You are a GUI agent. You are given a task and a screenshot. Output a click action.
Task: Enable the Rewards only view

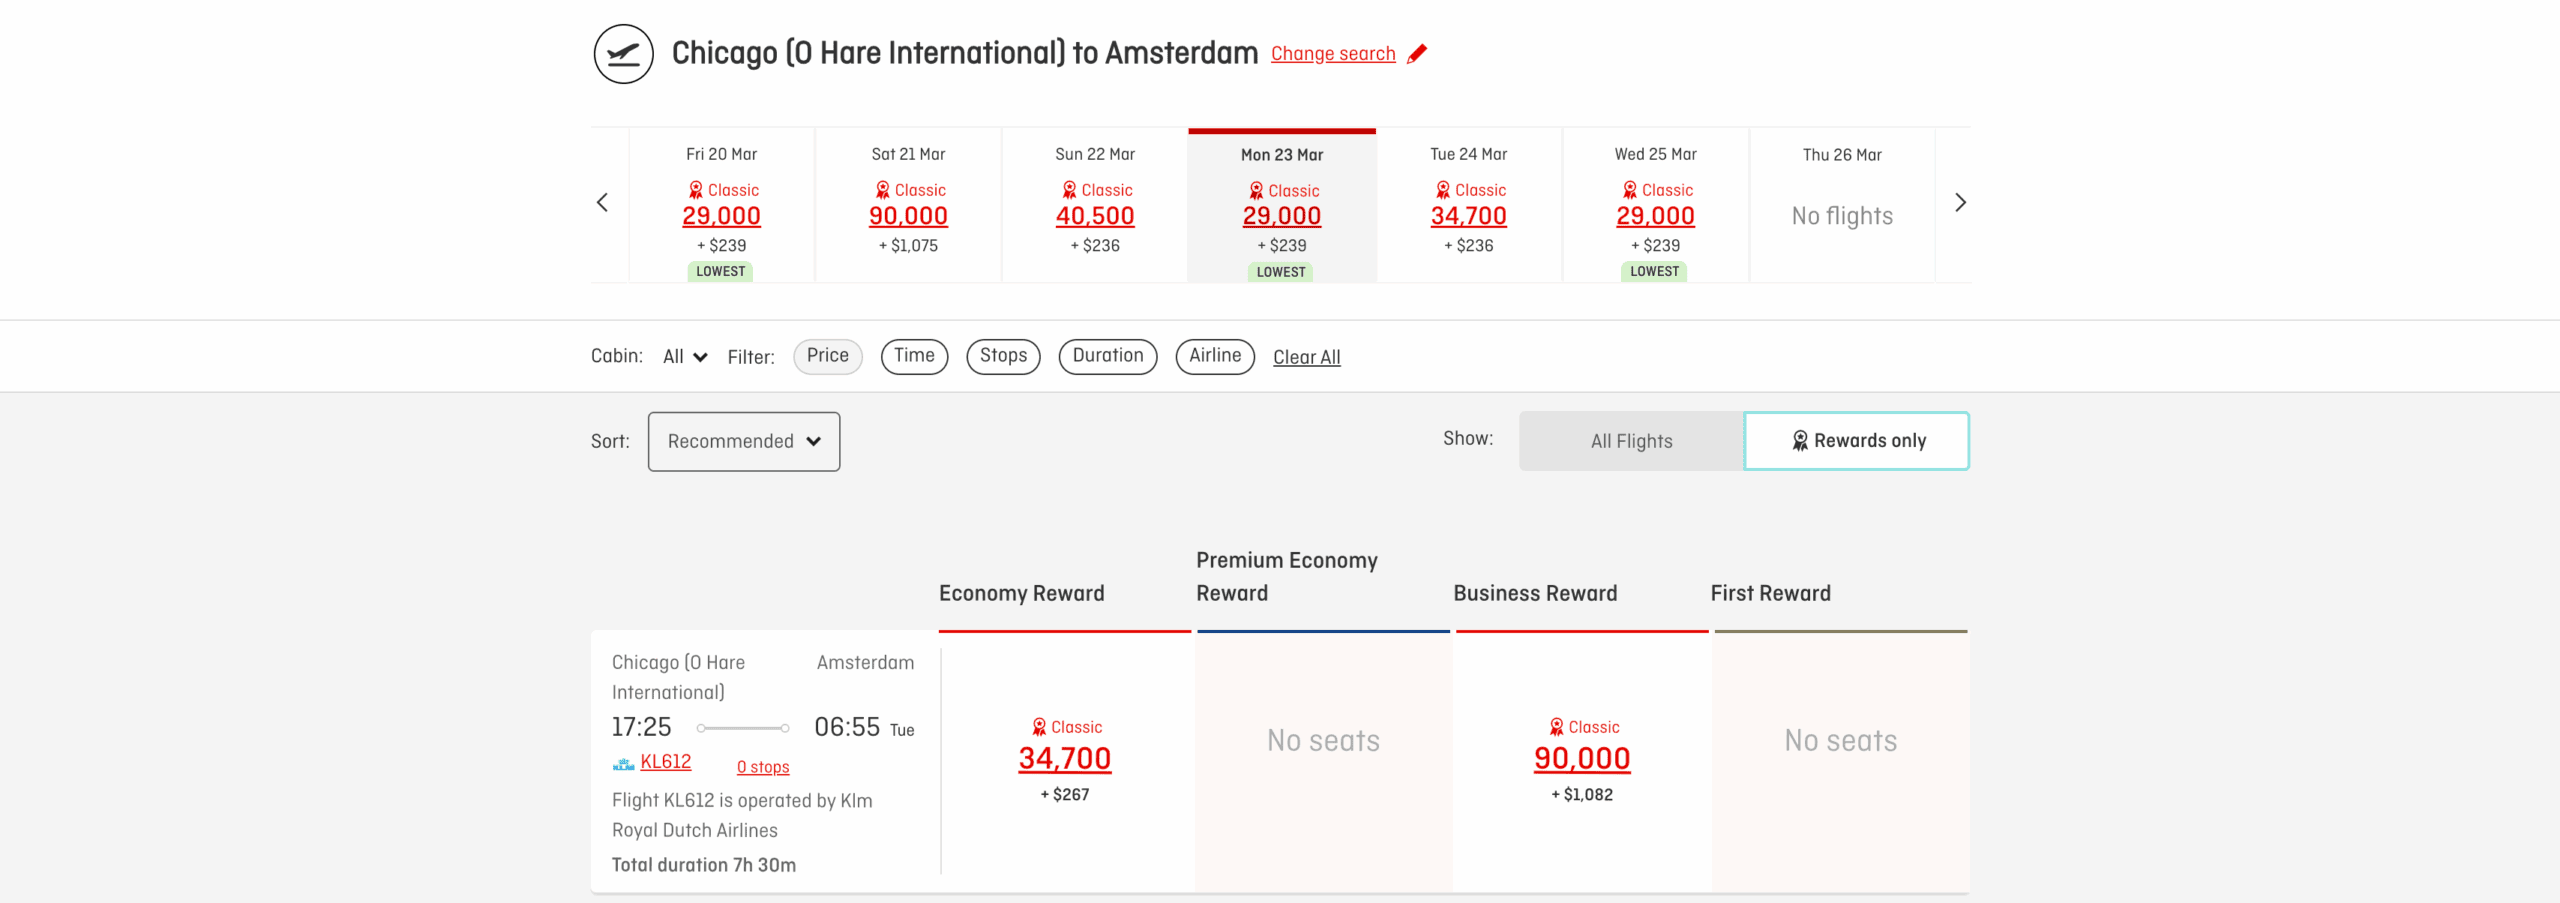(1856, 440)
